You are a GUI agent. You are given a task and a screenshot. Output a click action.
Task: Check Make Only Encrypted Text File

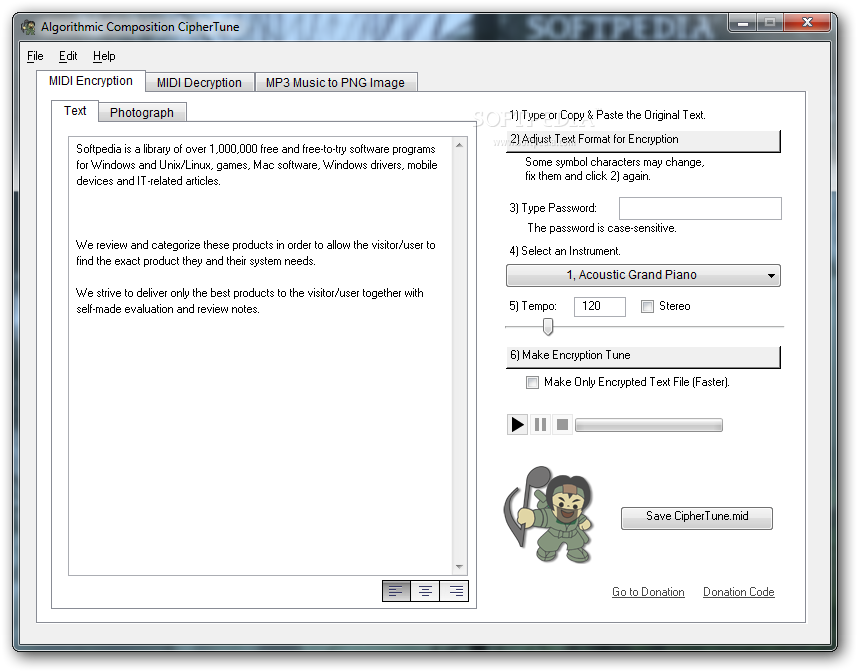(x=532, y=383)
